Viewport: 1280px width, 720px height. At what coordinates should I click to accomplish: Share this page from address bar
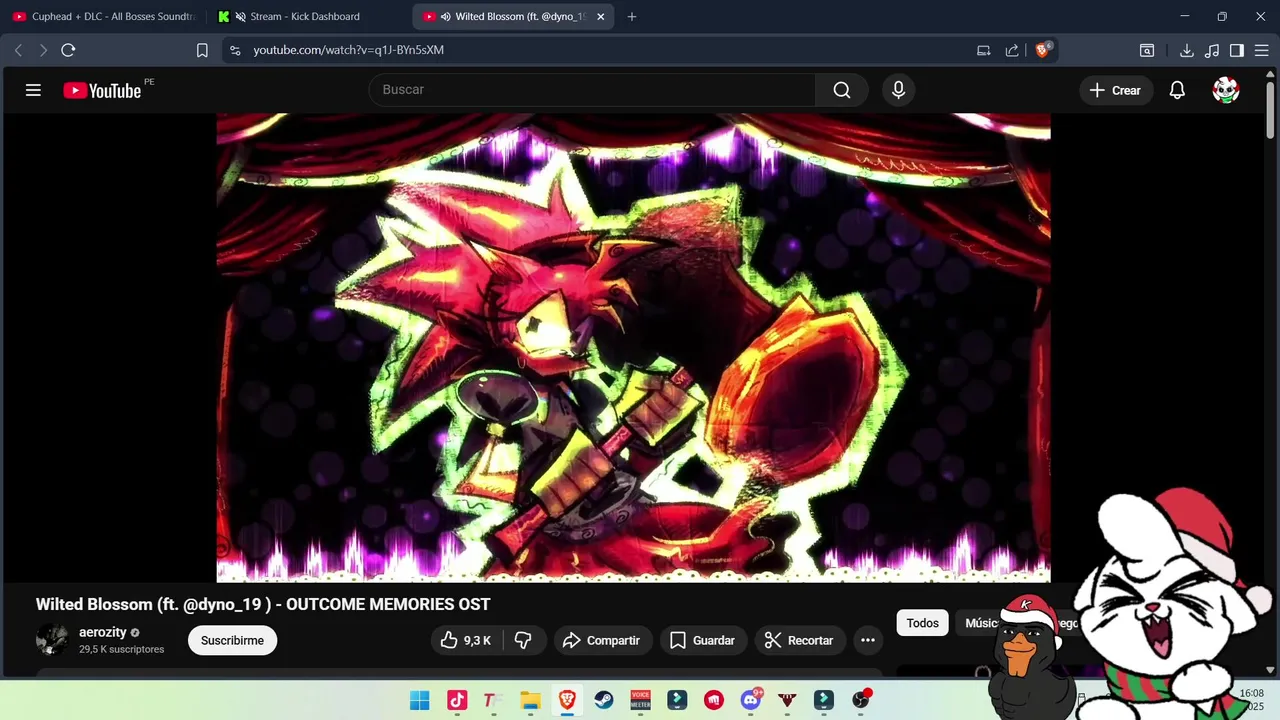(x=1012, y=50)
